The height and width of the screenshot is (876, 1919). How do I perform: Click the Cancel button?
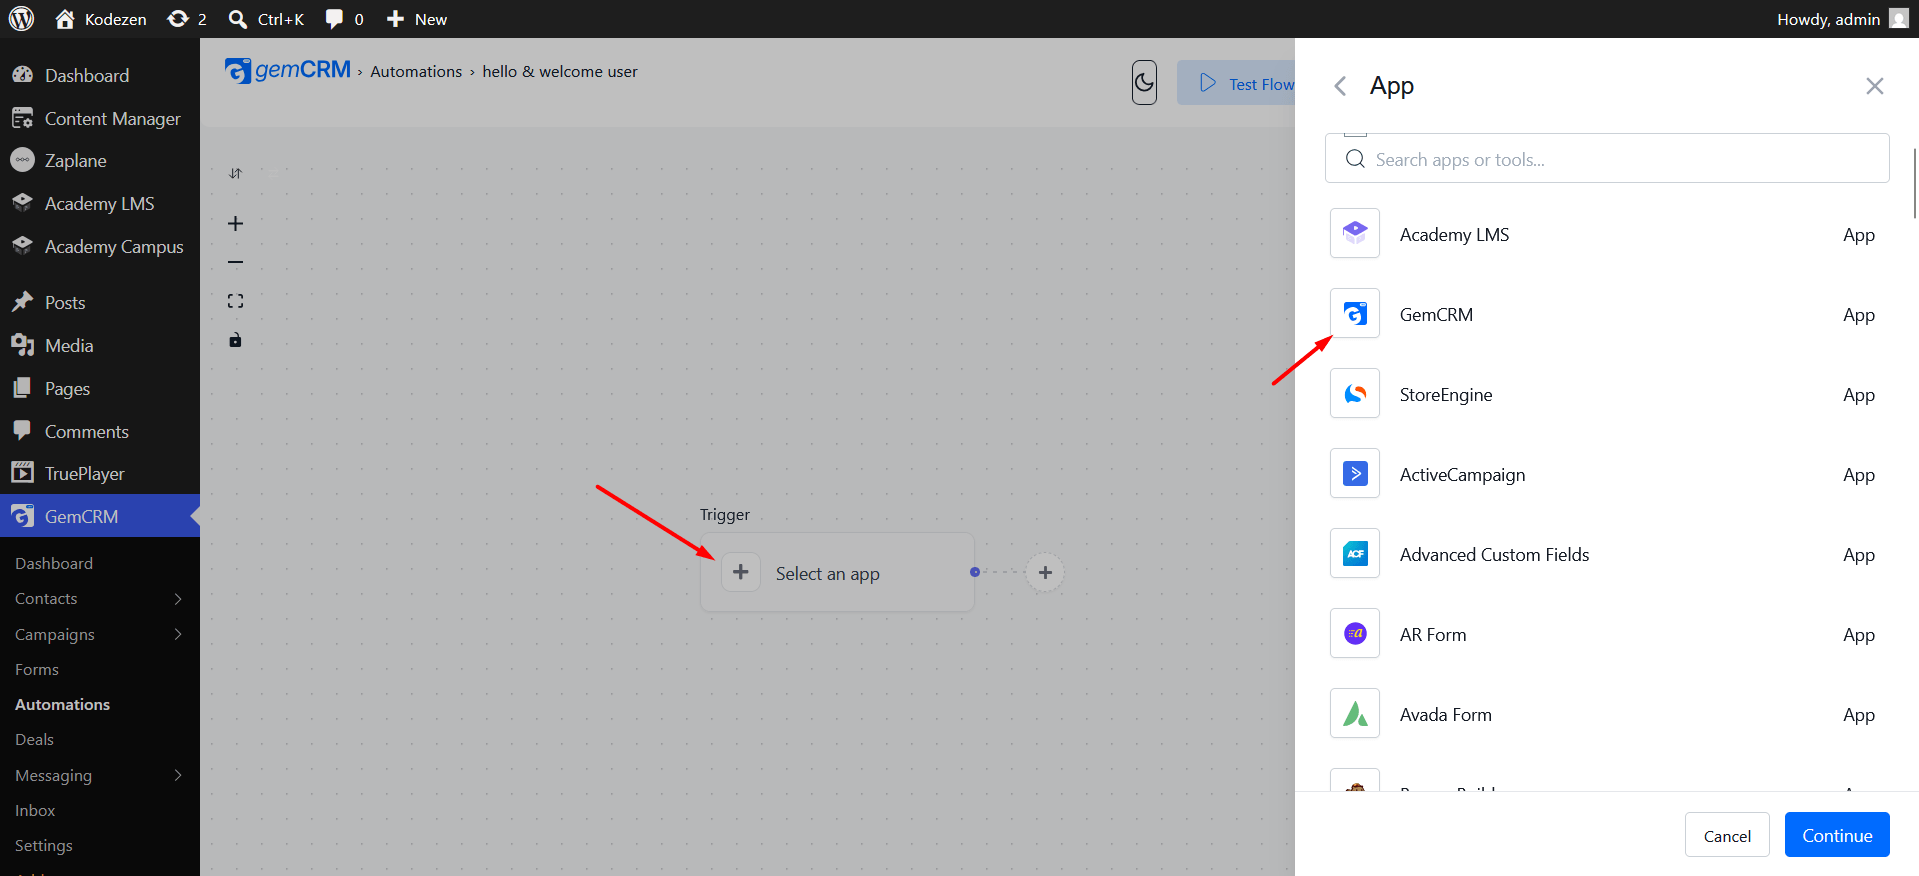[x=1727, y=835]
